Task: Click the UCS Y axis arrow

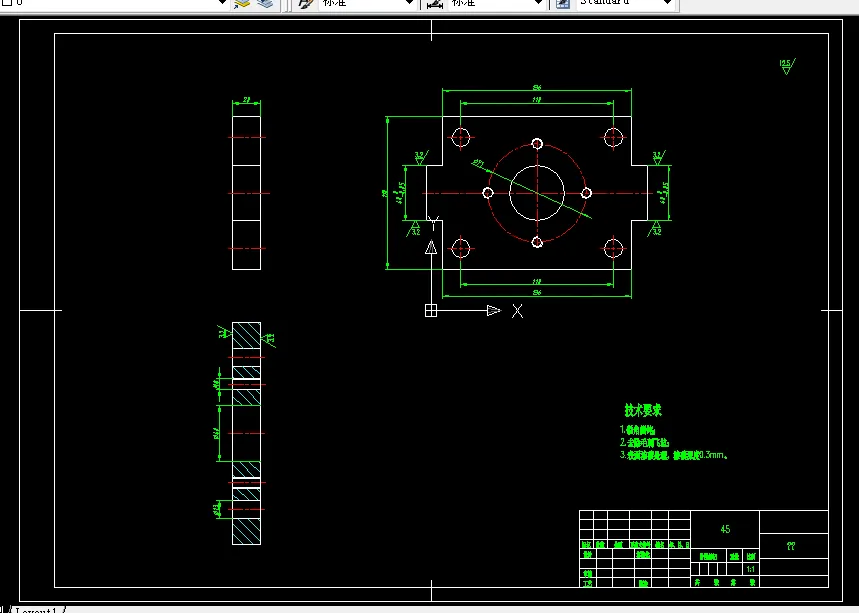Action: coord(431,247)
